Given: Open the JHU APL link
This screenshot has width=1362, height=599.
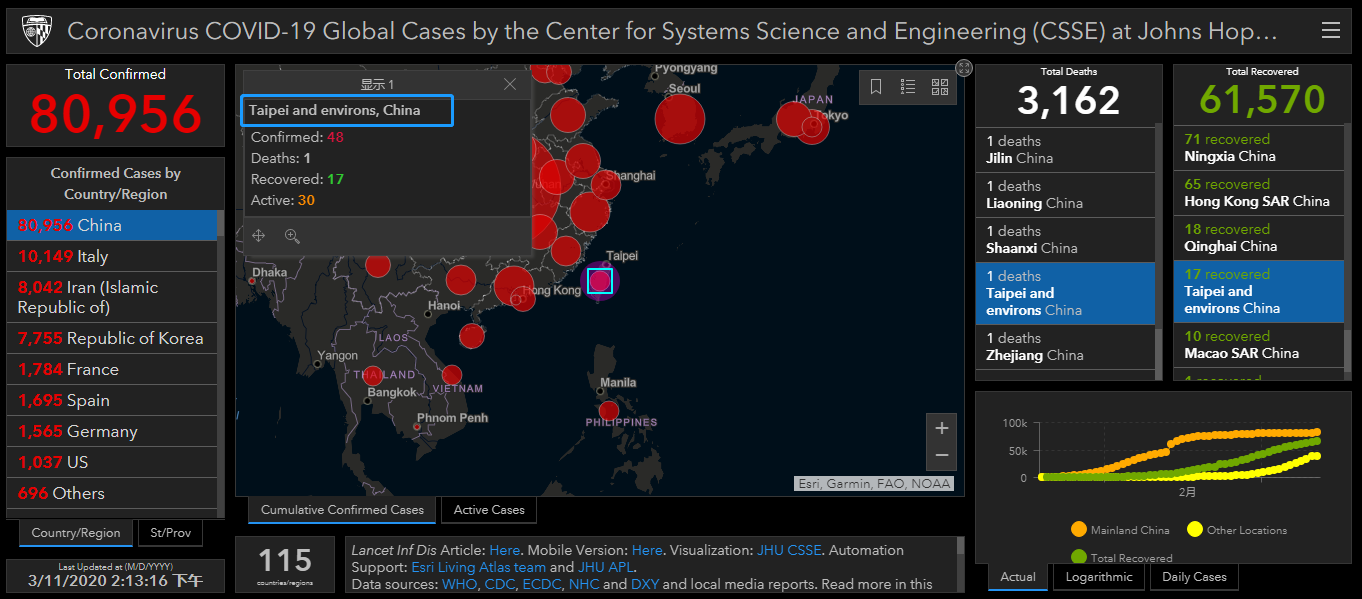Looking at the screenshot, I should pos(606,567).
